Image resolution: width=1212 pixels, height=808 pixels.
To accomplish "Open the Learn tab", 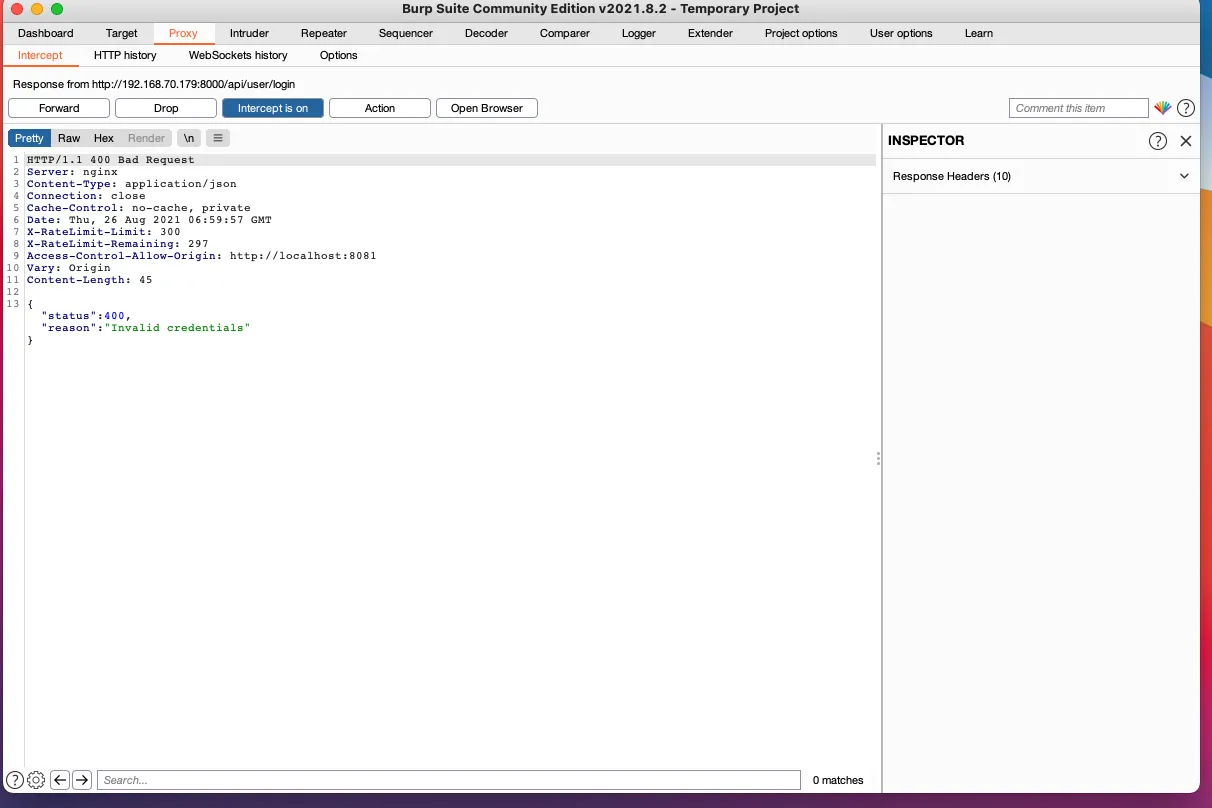I will 979,33.
